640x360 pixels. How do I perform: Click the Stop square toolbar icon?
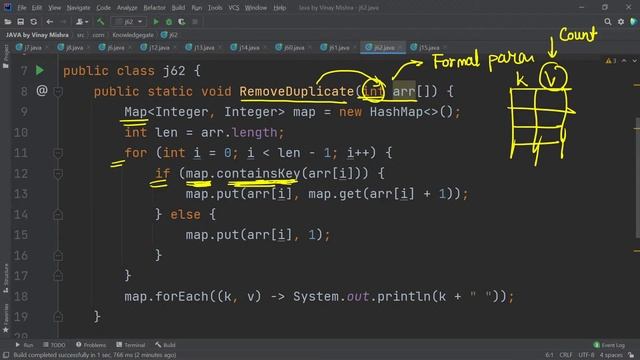coord(195,22)
